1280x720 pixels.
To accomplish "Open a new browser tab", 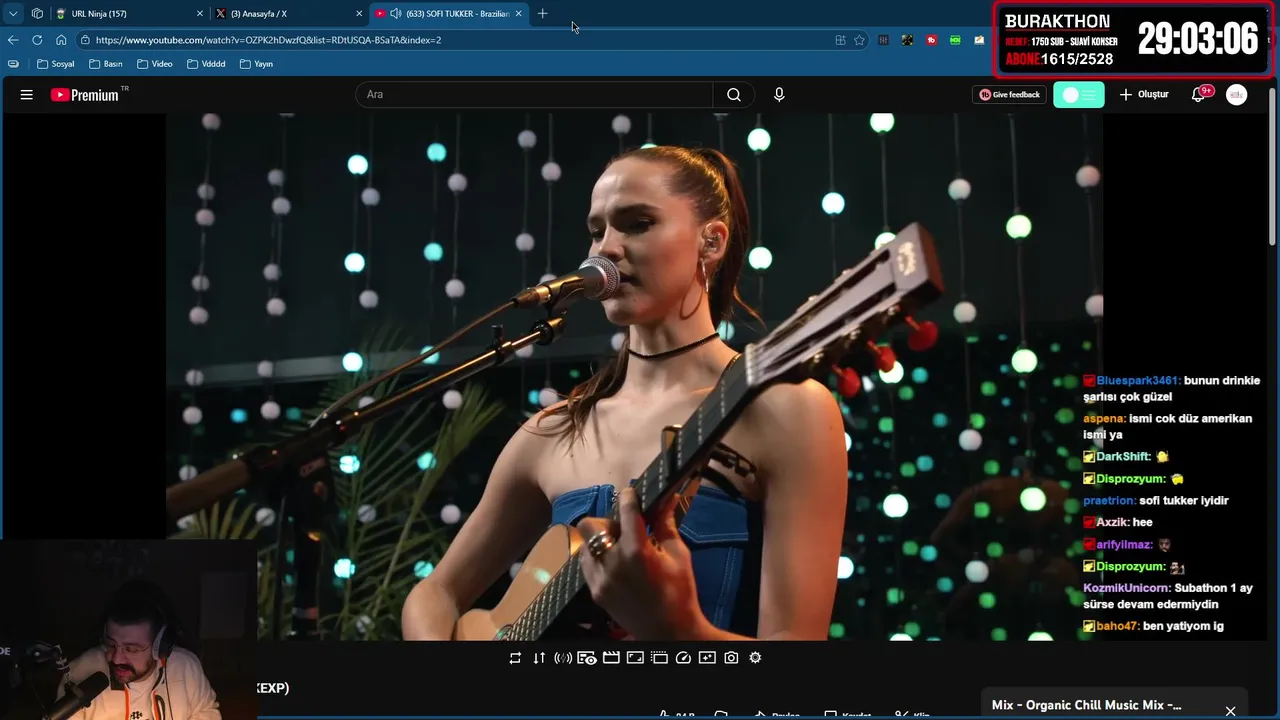I will (x=542, y=14).
